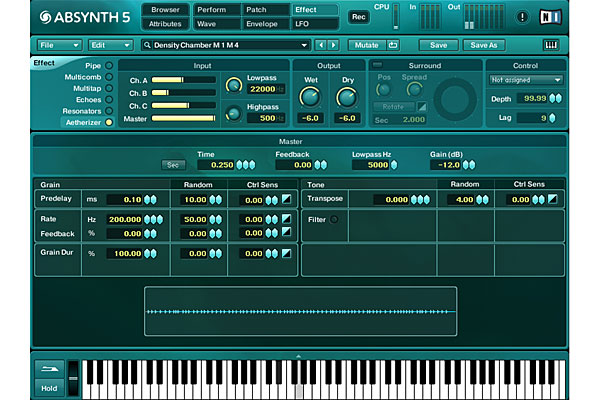
Task: Click the Absynth 5 logo
Action: click(85, 17)
